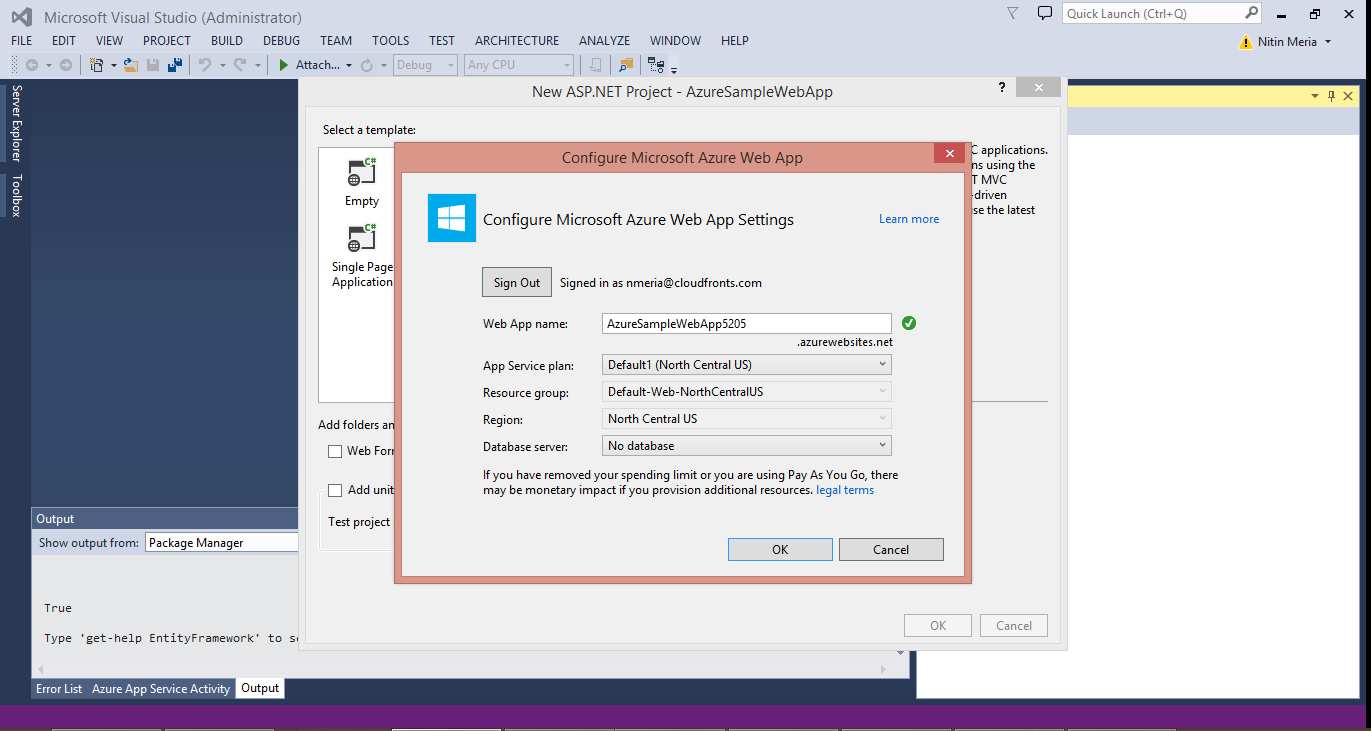This screenshot has width=1371, height=731.
Task: Switch to the Error List tab
Action: (x=59, y=689)
